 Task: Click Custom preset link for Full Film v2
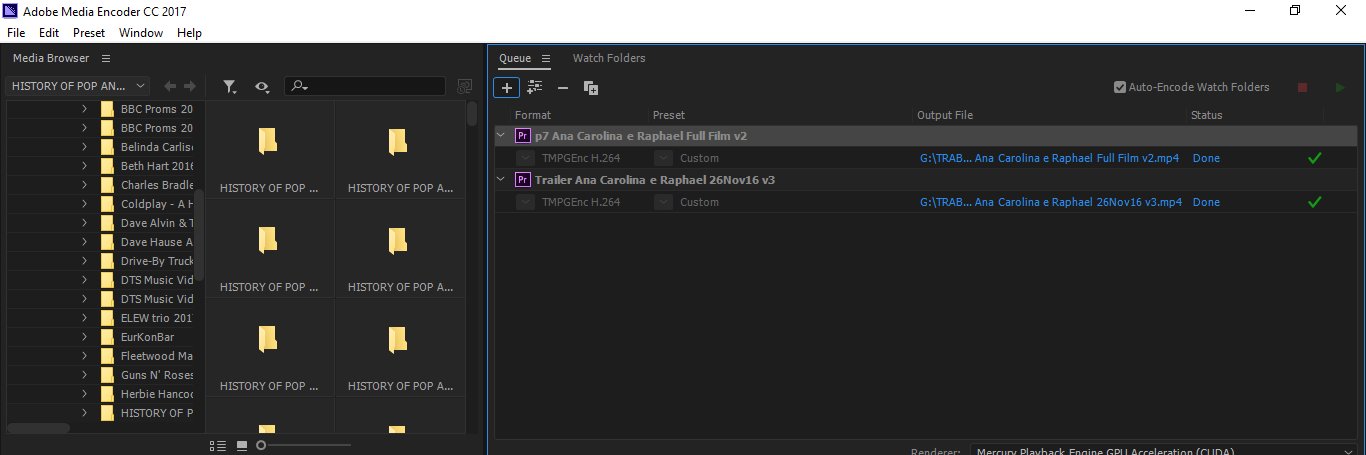pyautogui.click(x=699, y=158)
